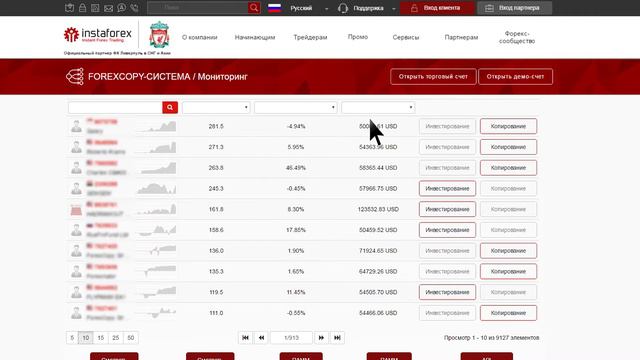Click the InstaForex logo

pyautogui.click(x=98, y=35)
